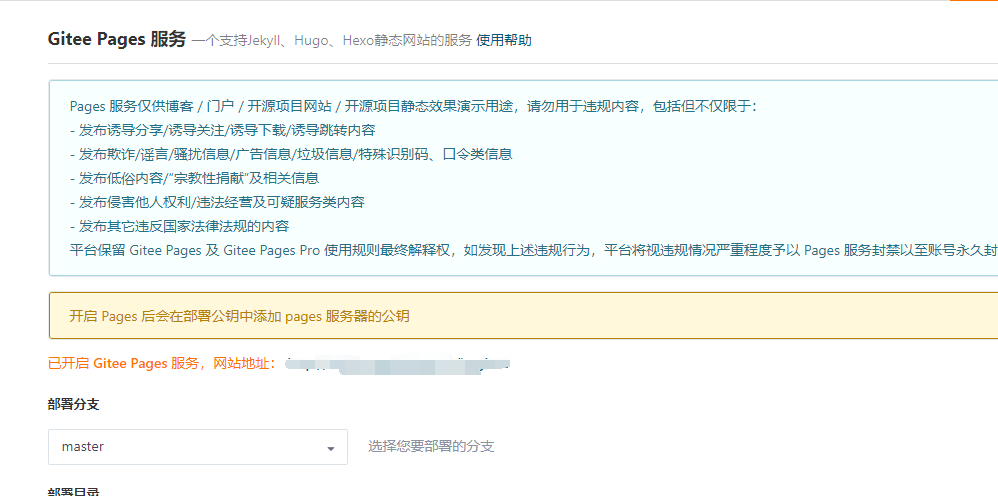Click the dropdown arrow beside master
The width and height of the screenshot is (998, 496).
[x=330, y=449]
